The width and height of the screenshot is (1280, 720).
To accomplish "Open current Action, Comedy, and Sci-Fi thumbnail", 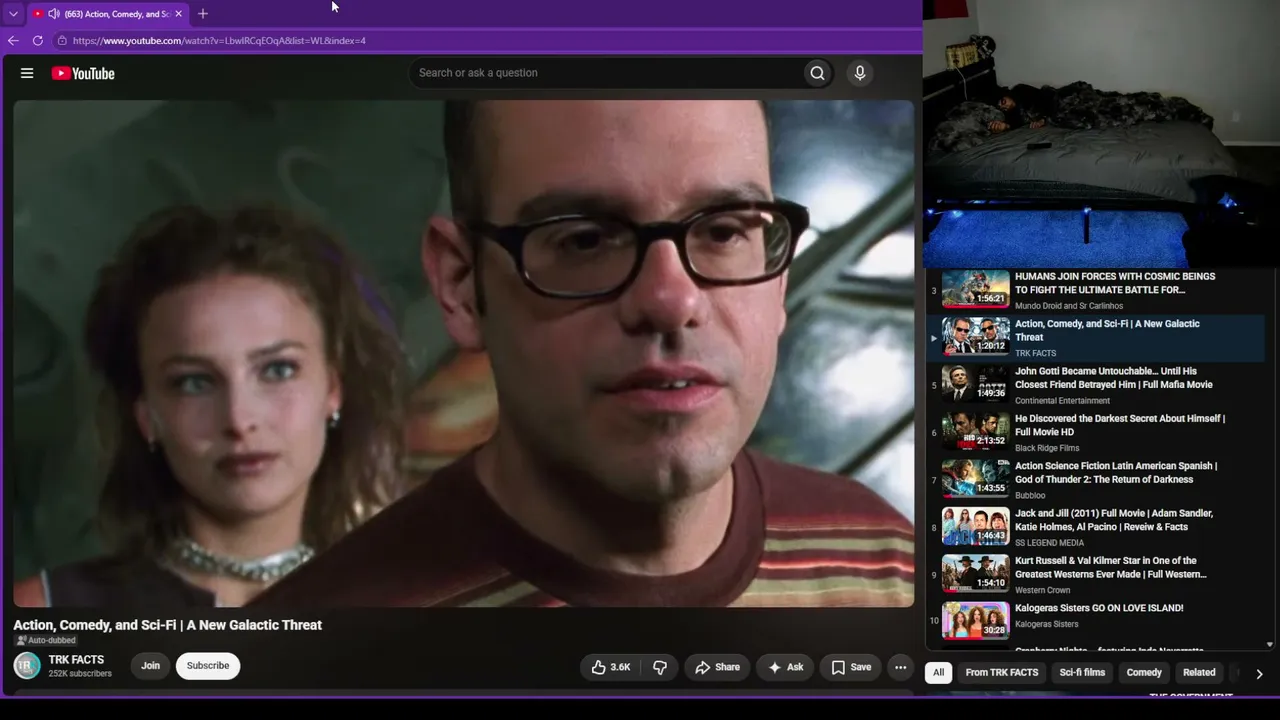I will (x=976, y=337).
